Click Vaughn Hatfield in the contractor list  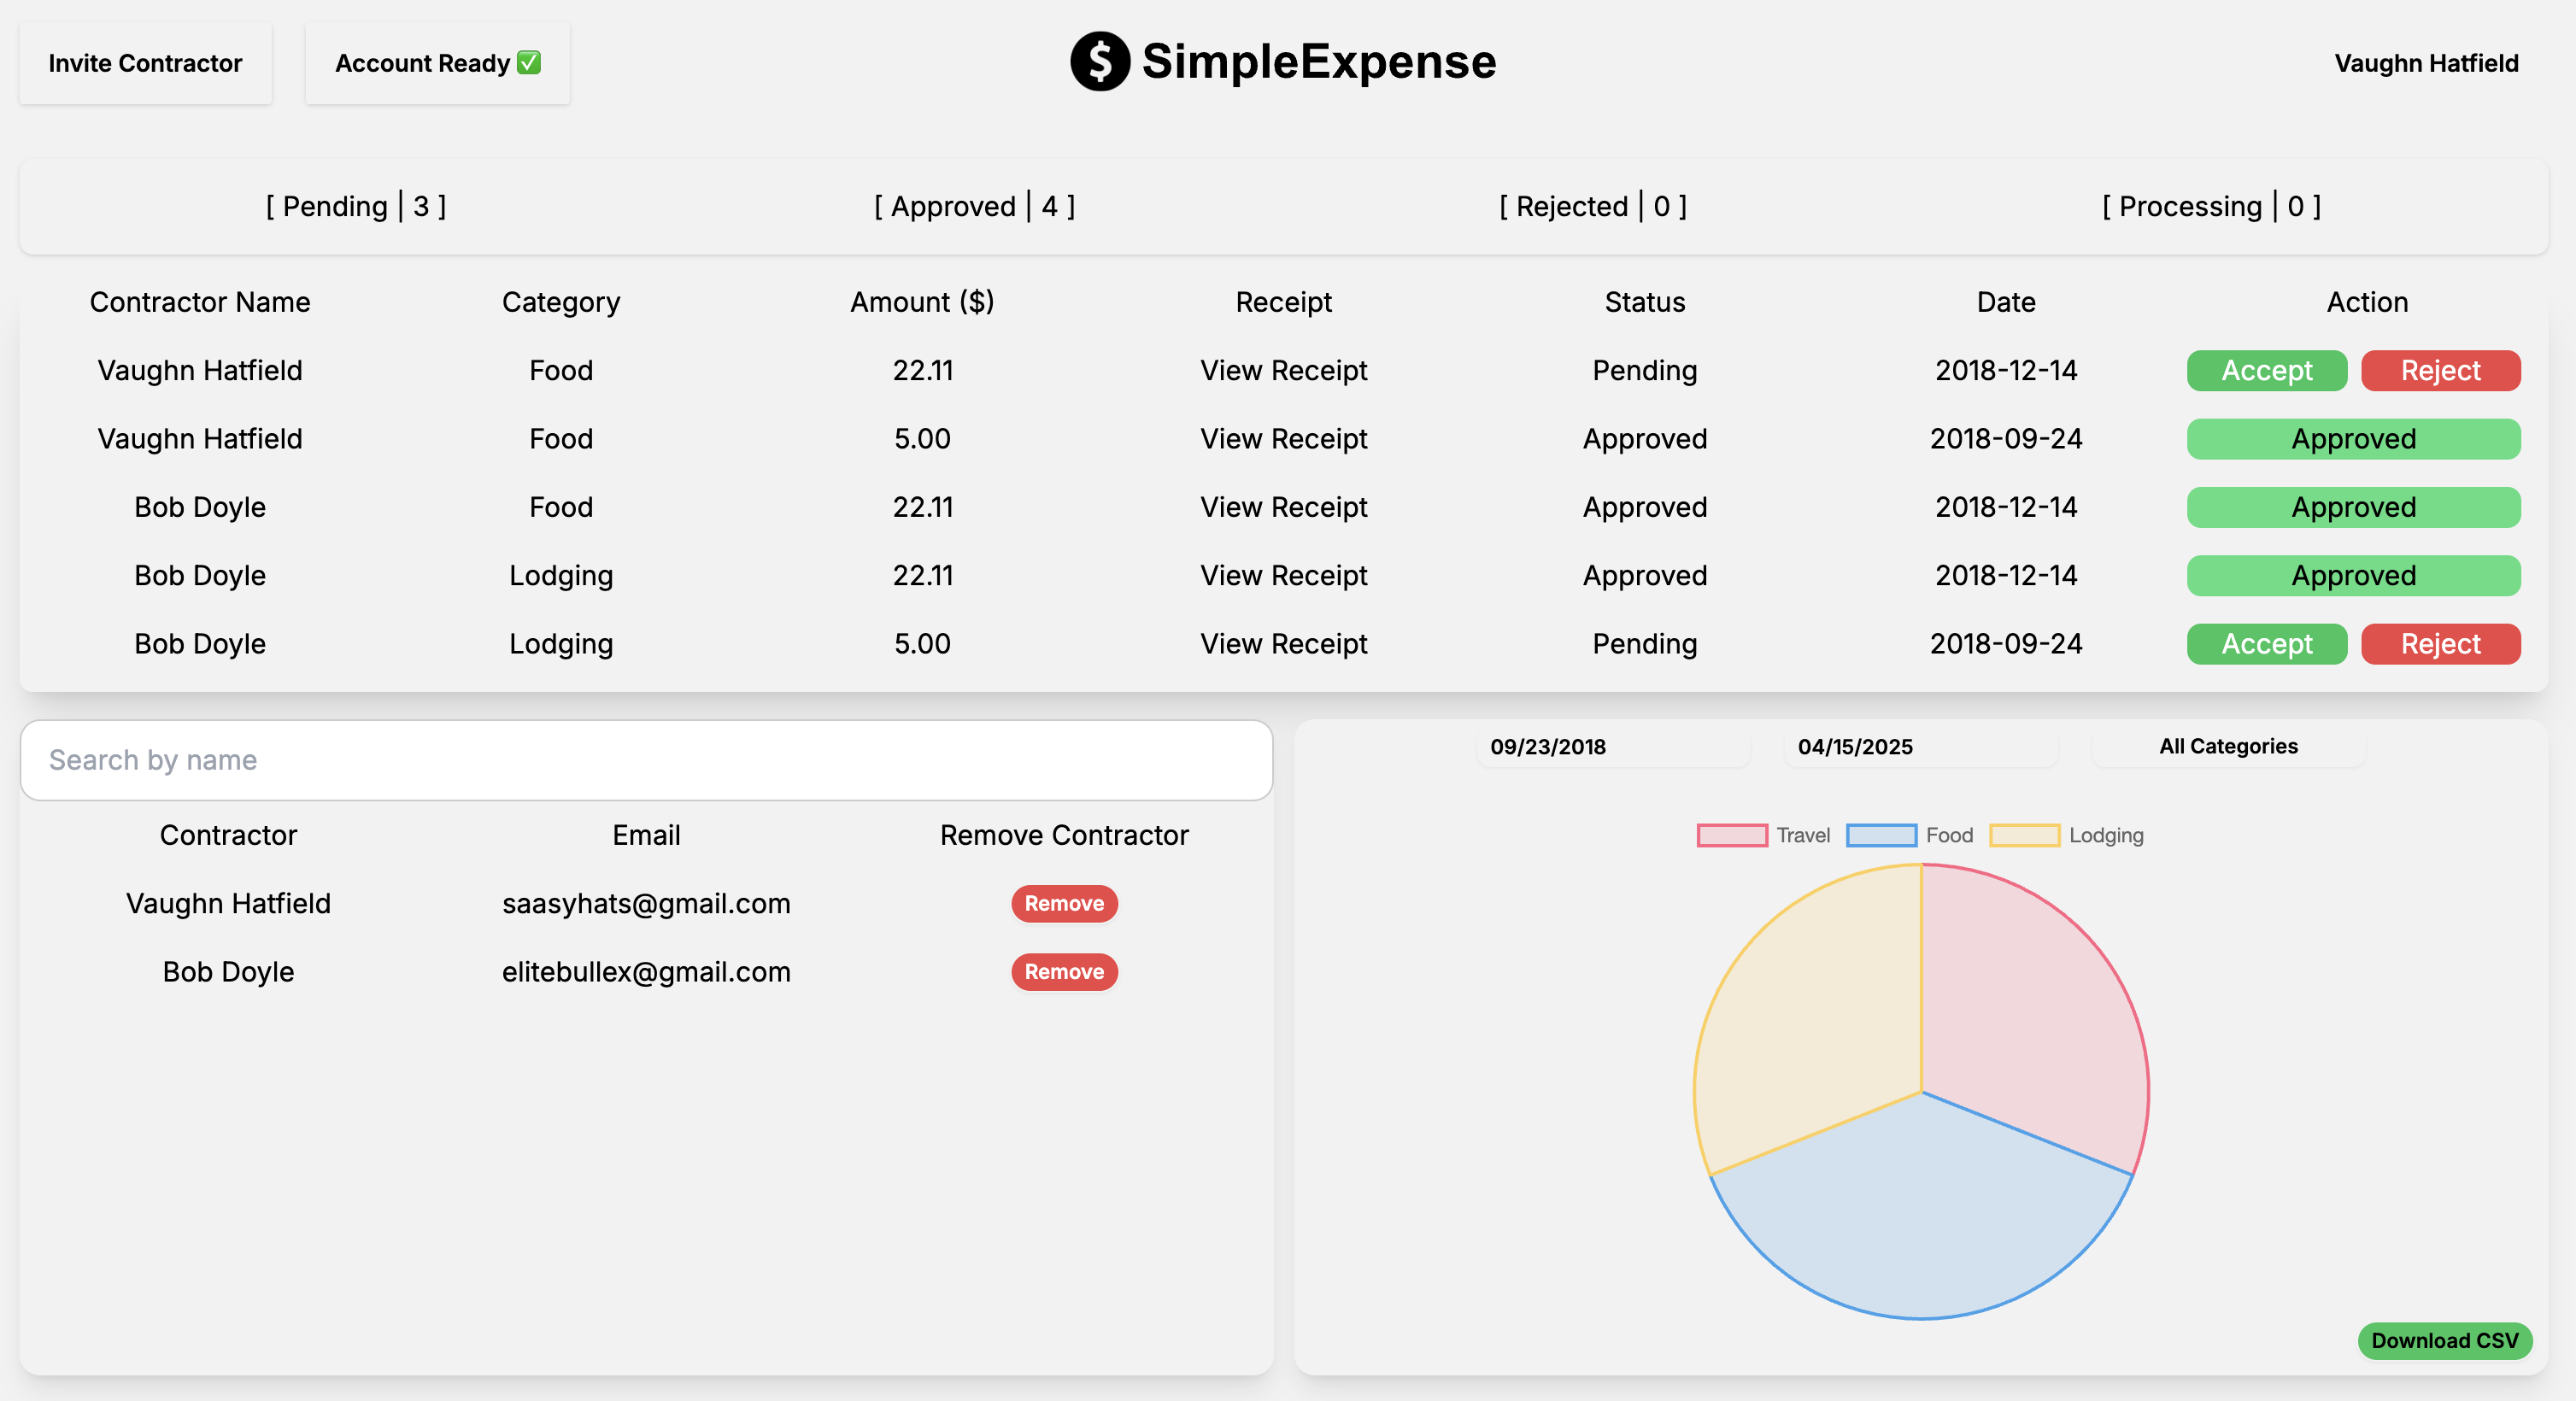point(228,904)
